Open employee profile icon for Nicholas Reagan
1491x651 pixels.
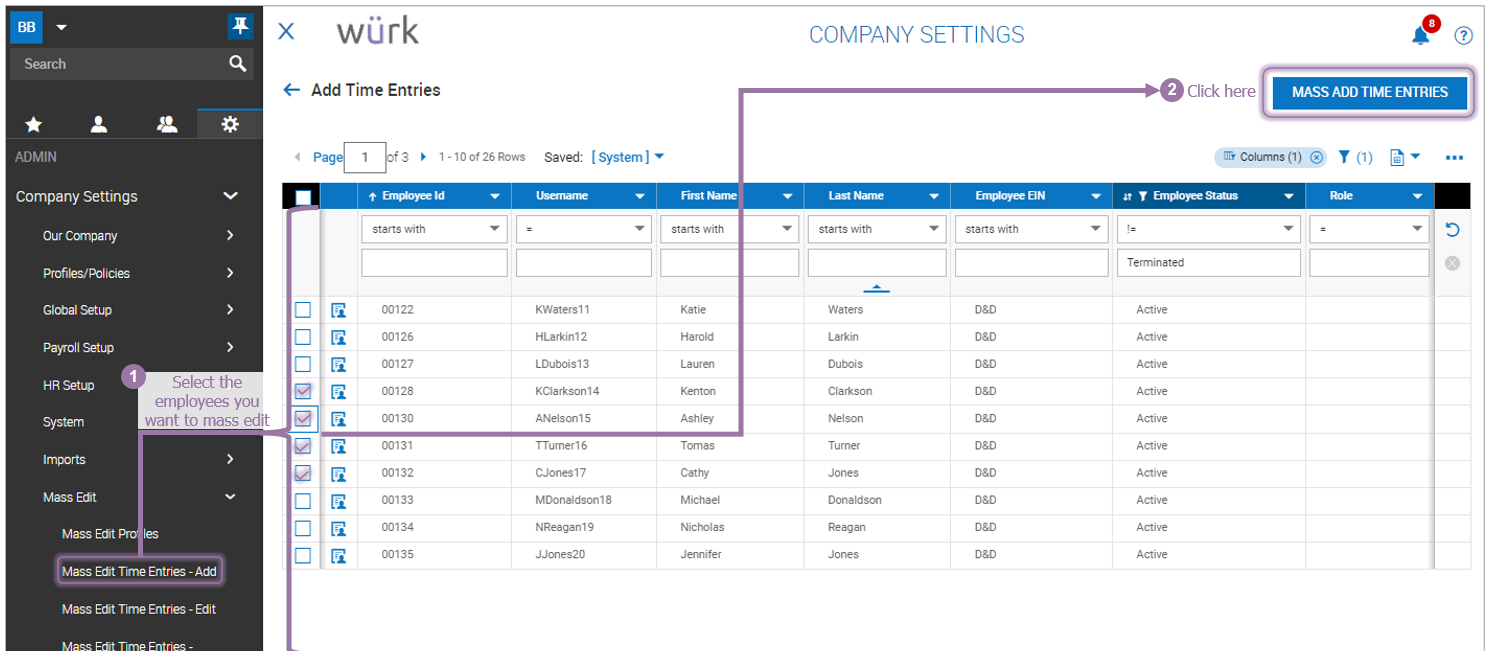[x=338, y=527]
